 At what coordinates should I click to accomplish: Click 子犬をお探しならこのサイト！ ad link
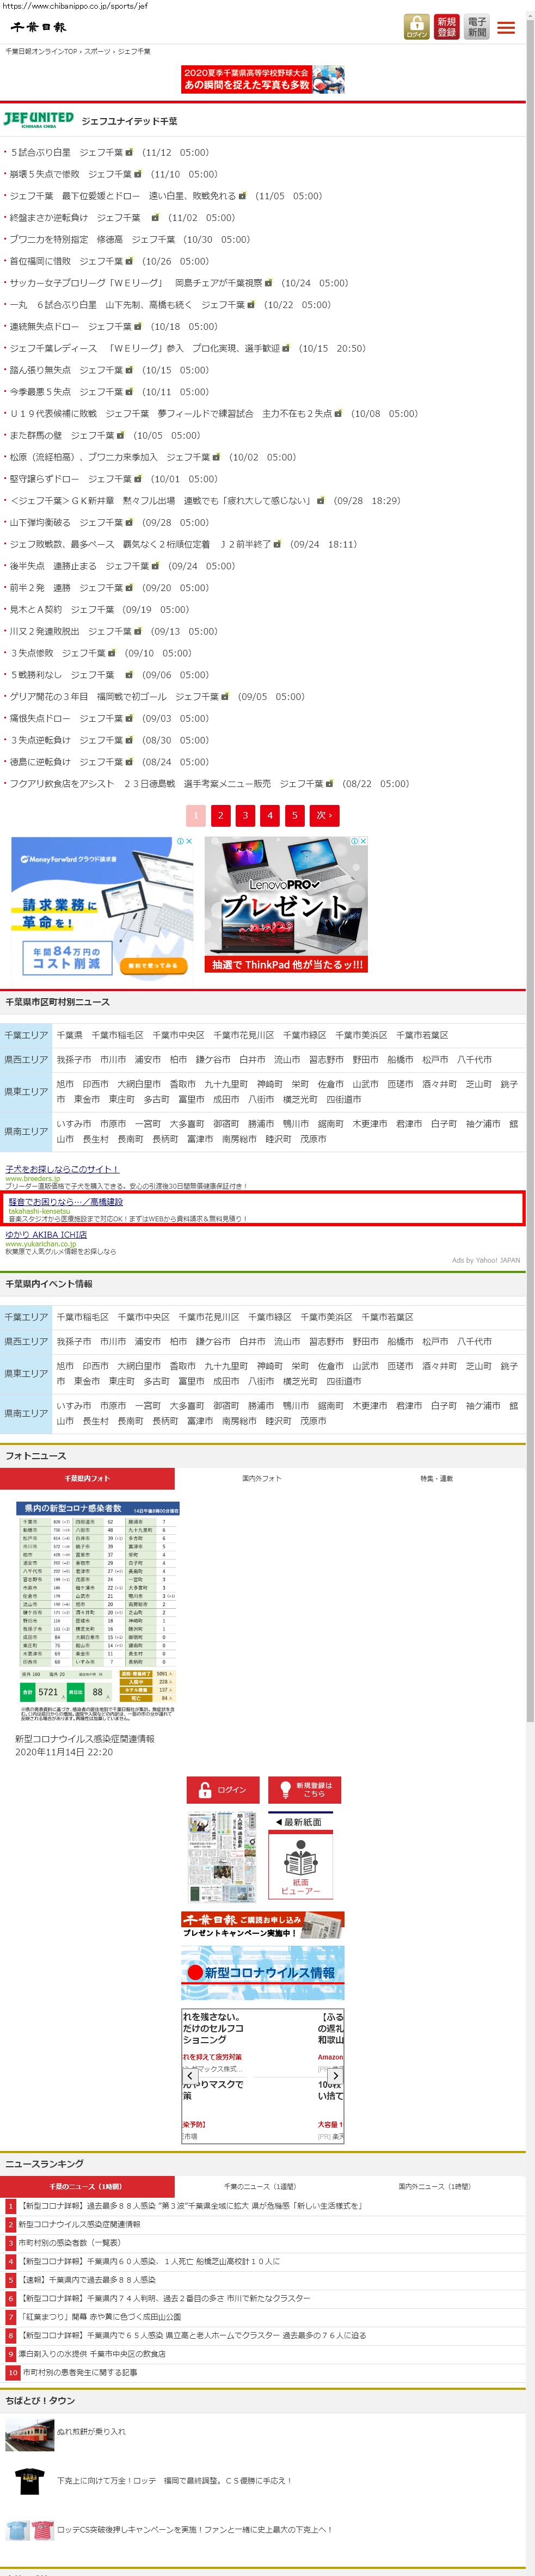coord(62,1168)
